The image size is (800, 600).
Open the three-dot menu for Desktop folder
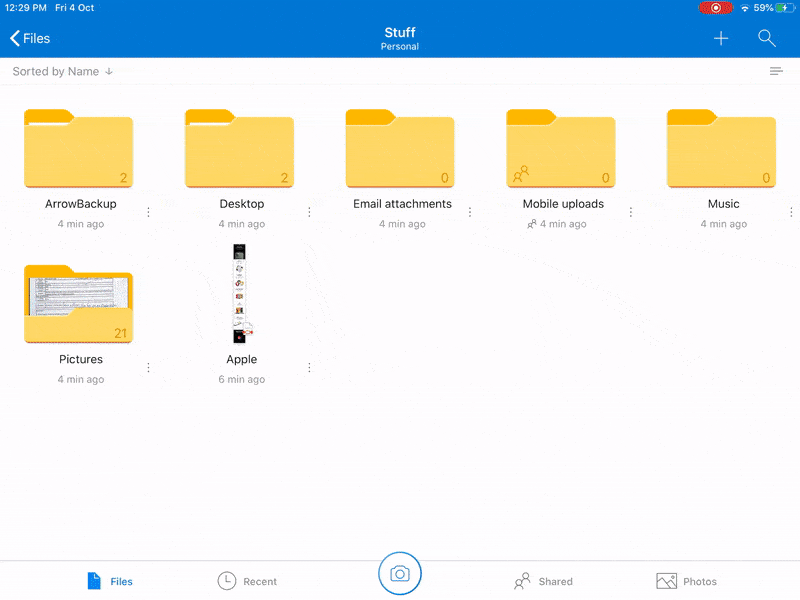tap(309, 211)
